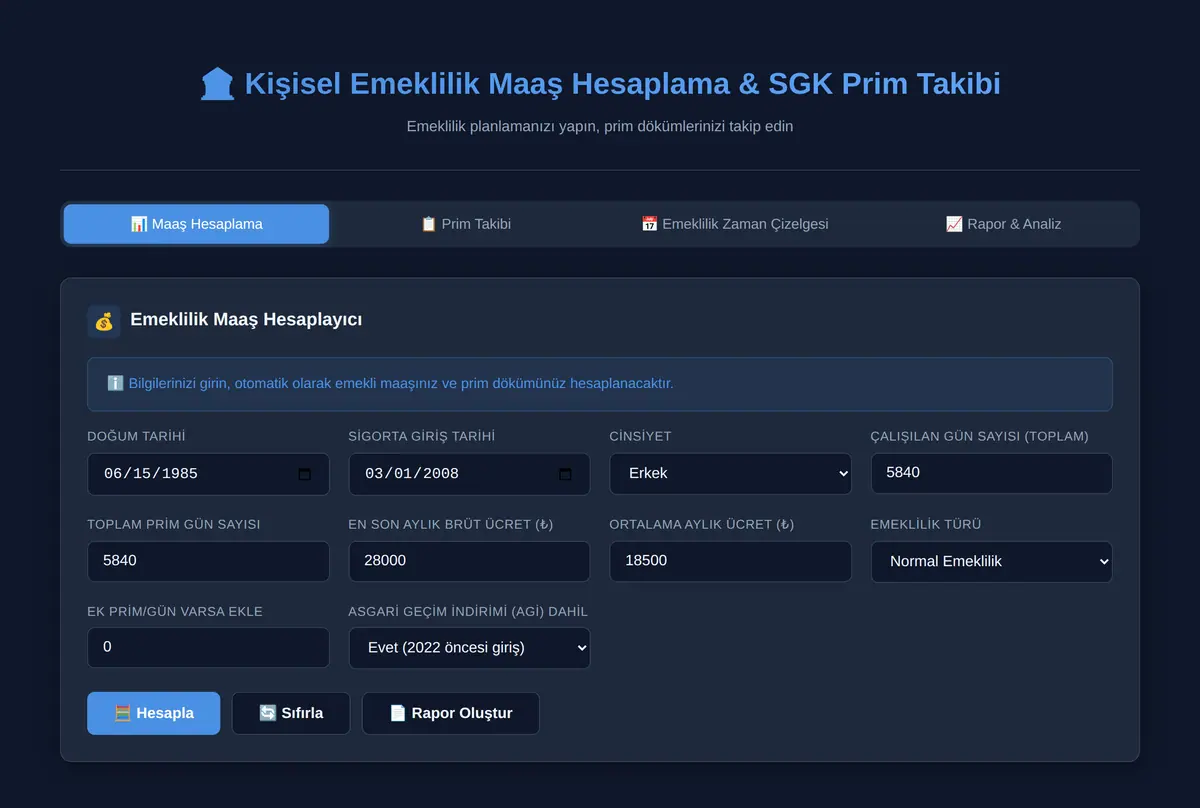Image resolution: width=1200 pixels, height=808 pixels.
Task: Focus the Doğum Tarihi date field
Action: [x=208, y=474]
